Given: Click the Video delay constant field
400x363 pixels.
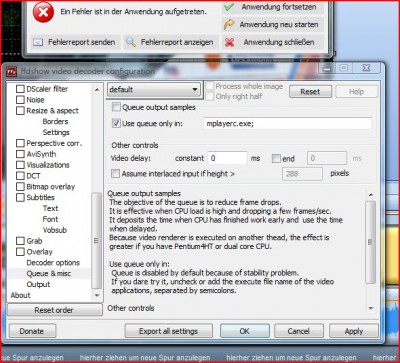Looking at the screenshot, I should point(227,158).
